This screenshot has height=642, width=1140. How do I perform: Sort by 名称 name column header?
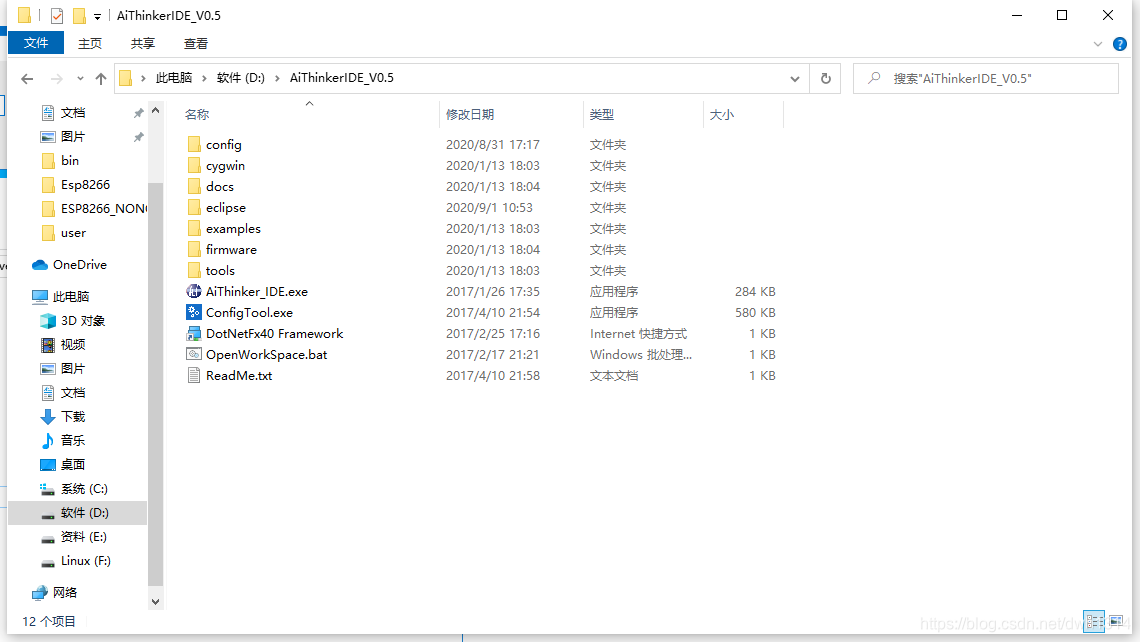(197, 115)
